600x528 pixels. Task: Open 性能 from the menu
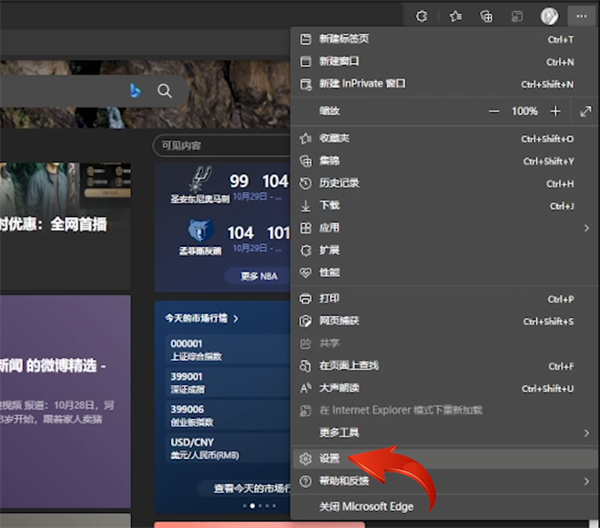click(x=444, y=273)
